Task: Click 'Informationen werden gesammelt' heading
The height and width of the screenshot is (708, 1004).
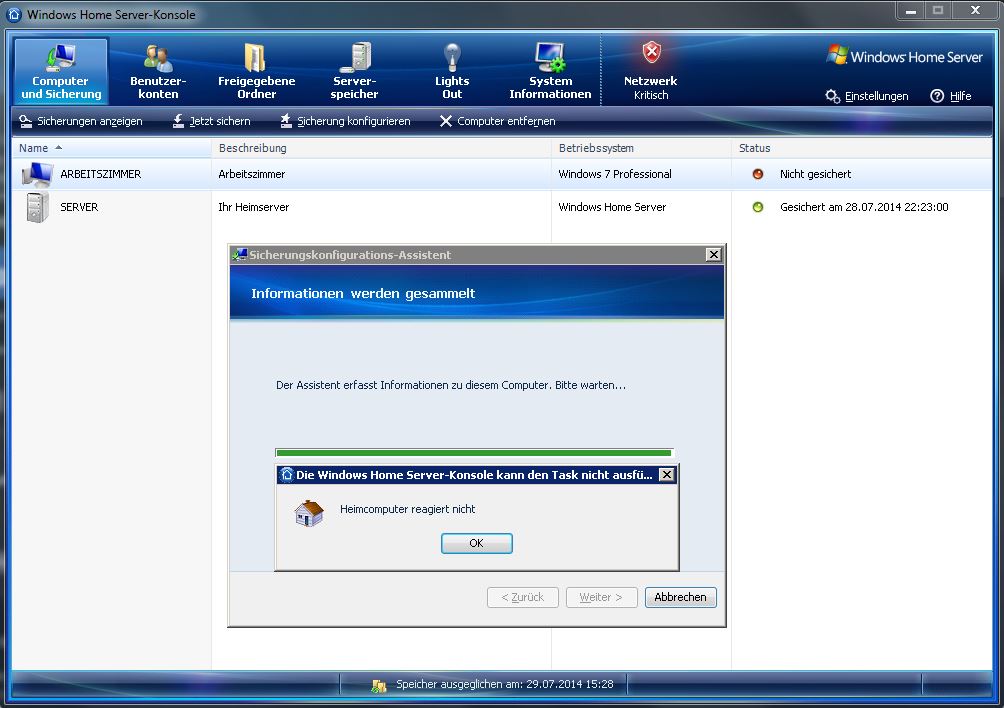Action: 363,293
